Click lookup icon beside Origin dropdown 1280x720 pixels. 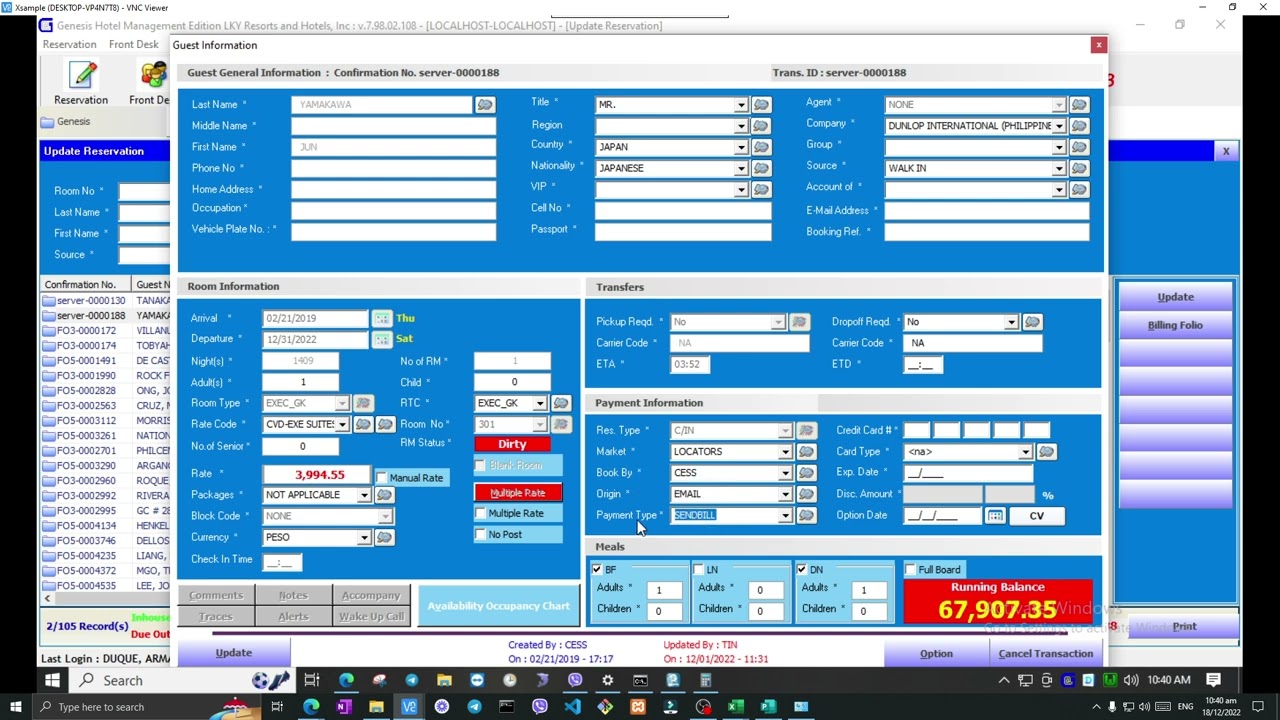(x=806, y=494)
